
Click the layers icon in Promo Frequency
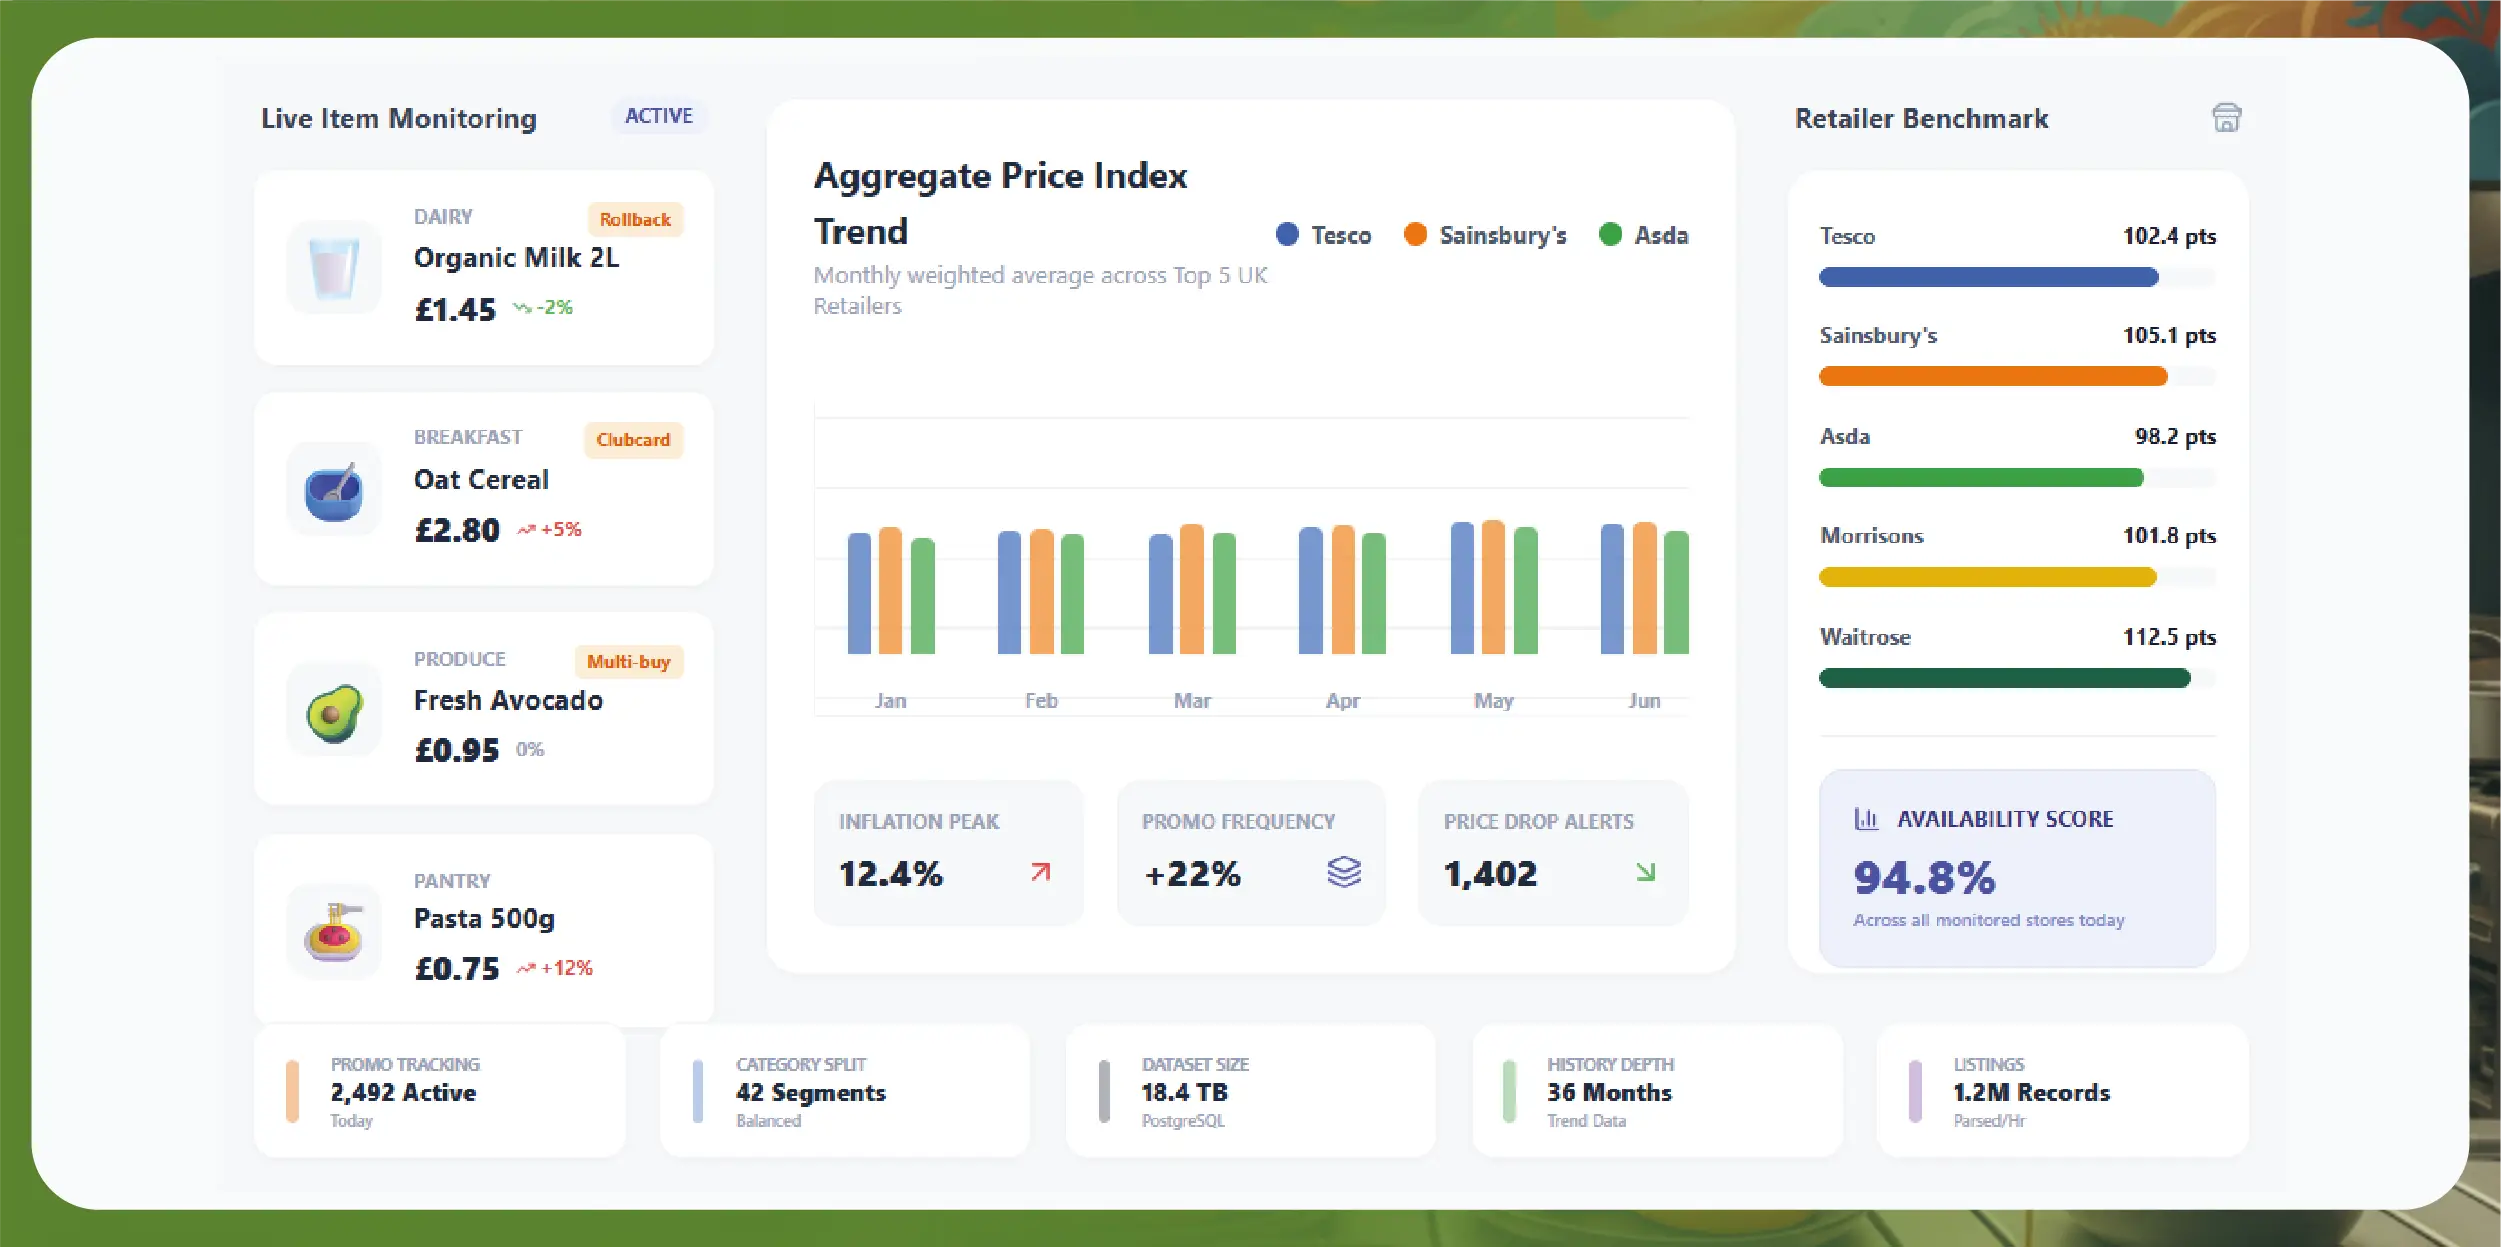click(1344, 872)
